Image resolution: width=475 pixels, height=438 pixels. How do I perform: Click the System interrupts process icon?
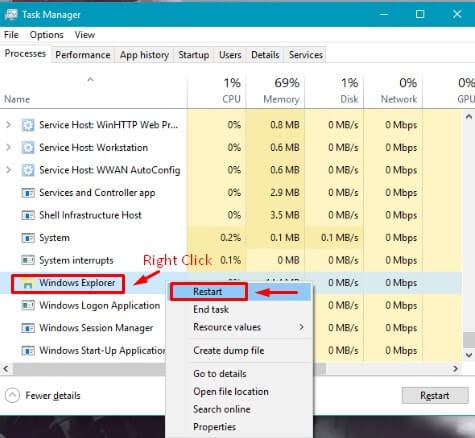(x=28, y=260)
